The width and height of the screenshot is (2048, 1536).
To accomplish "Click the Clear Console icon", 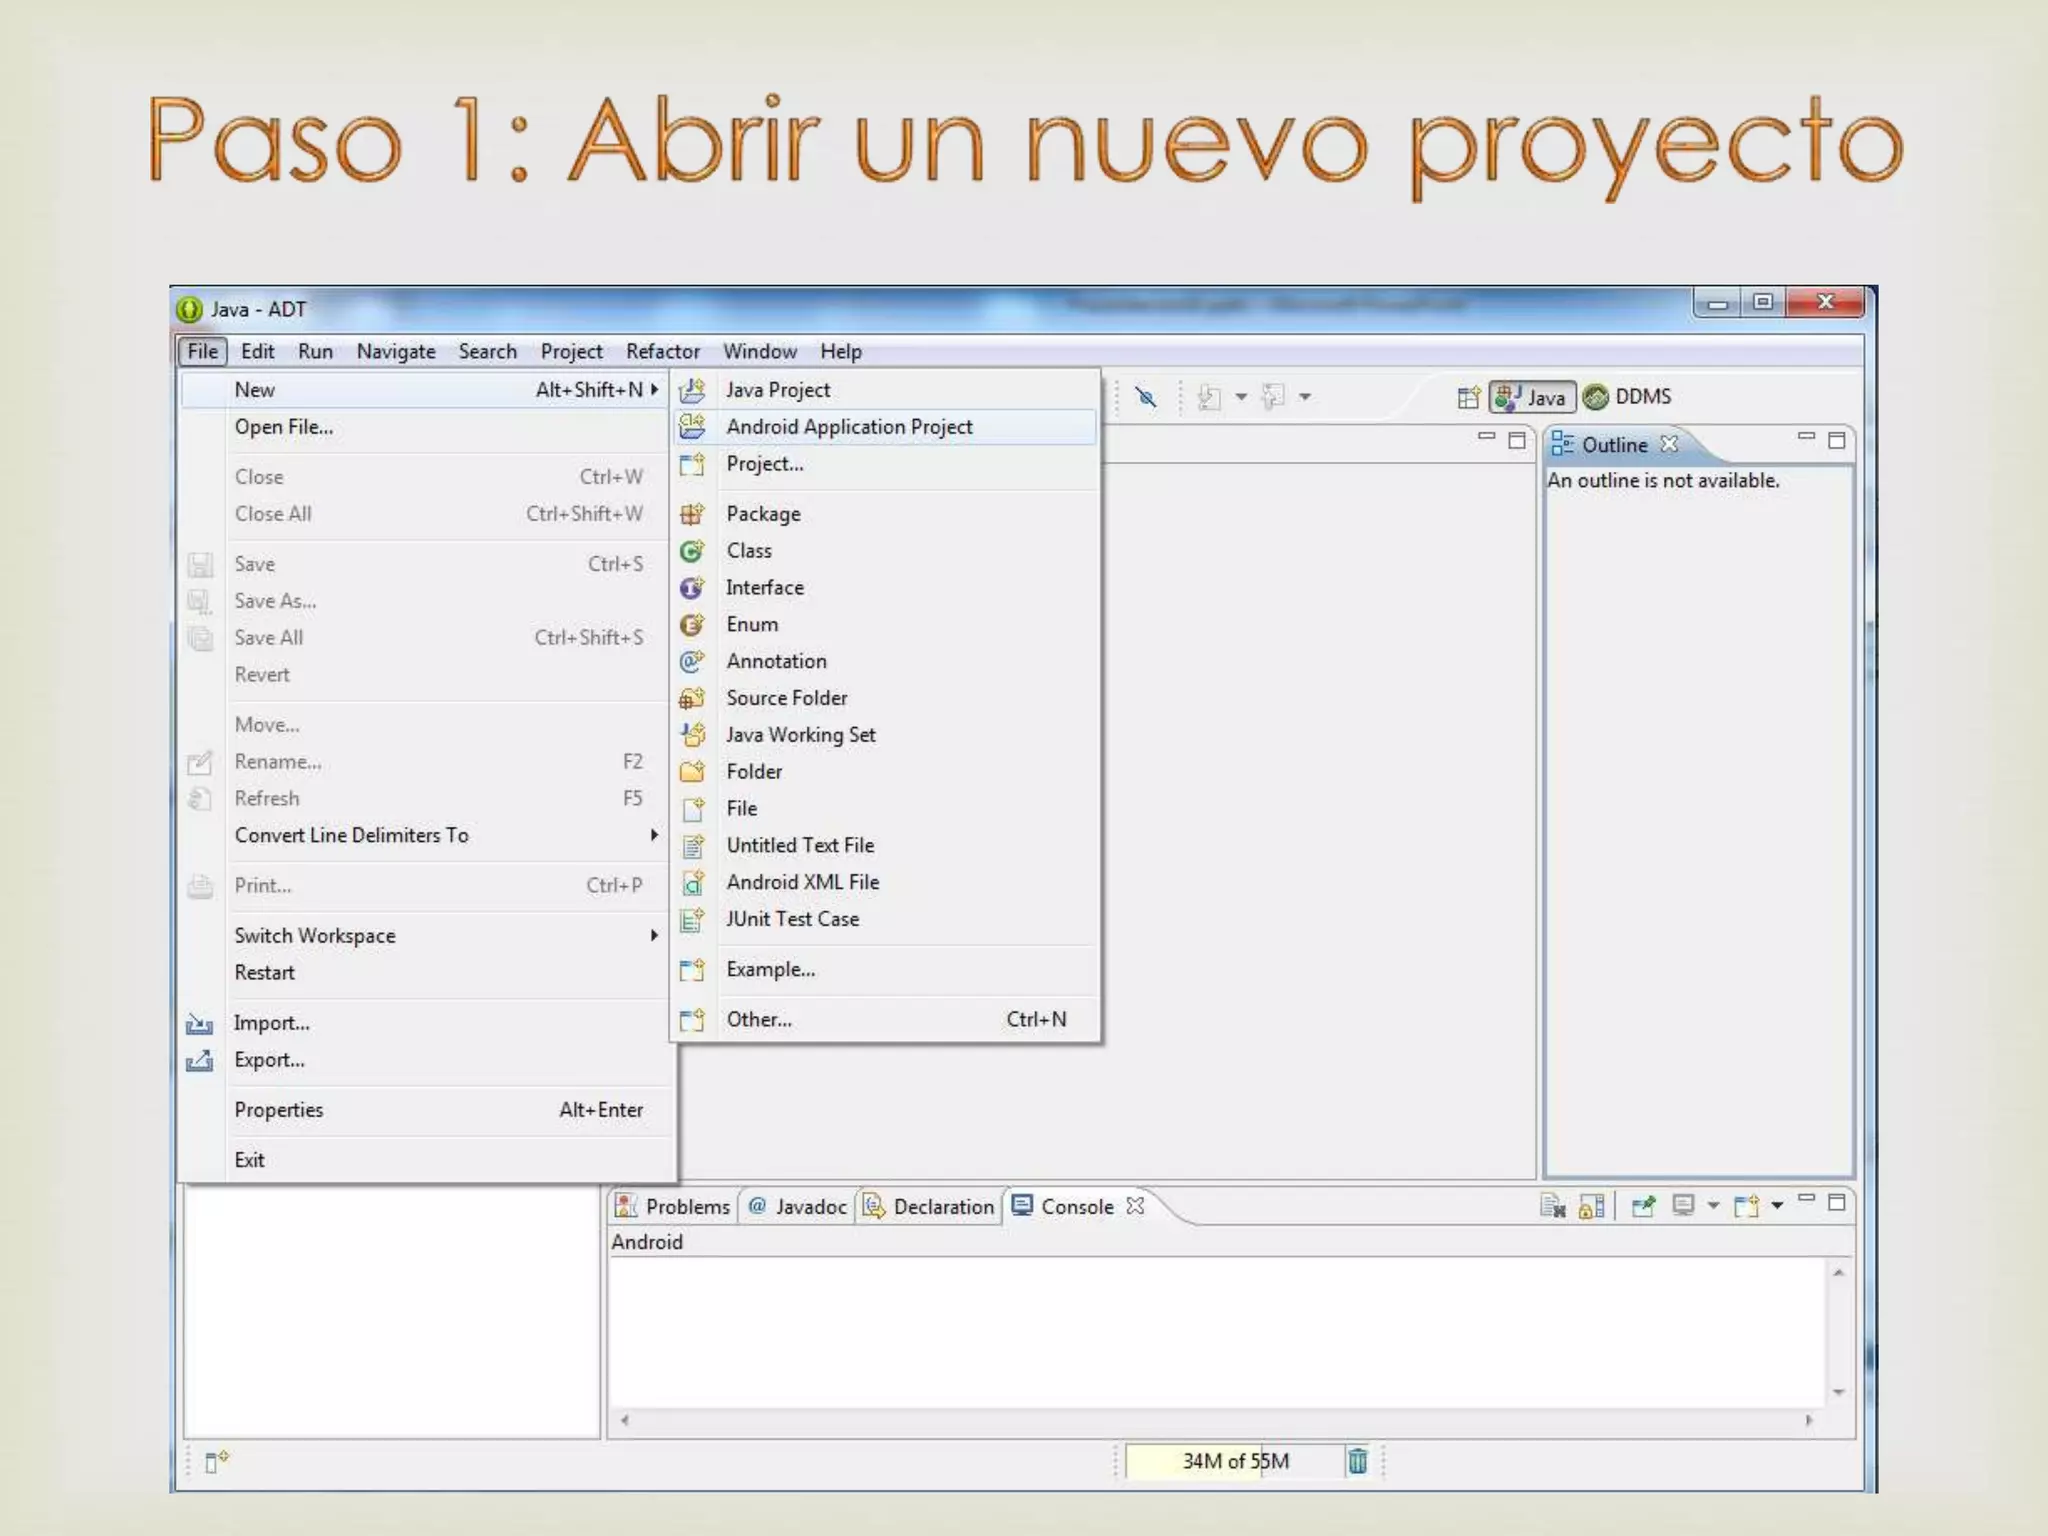I will pyautogui.click(x=1551, y=1207).
